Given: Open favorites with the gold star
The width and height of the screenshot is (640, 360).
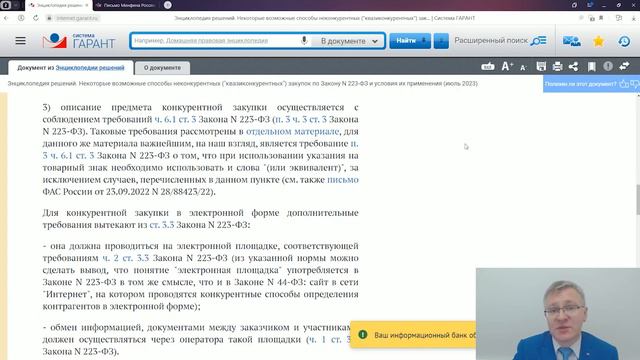Looking at the screenshot, I should 598,41.
